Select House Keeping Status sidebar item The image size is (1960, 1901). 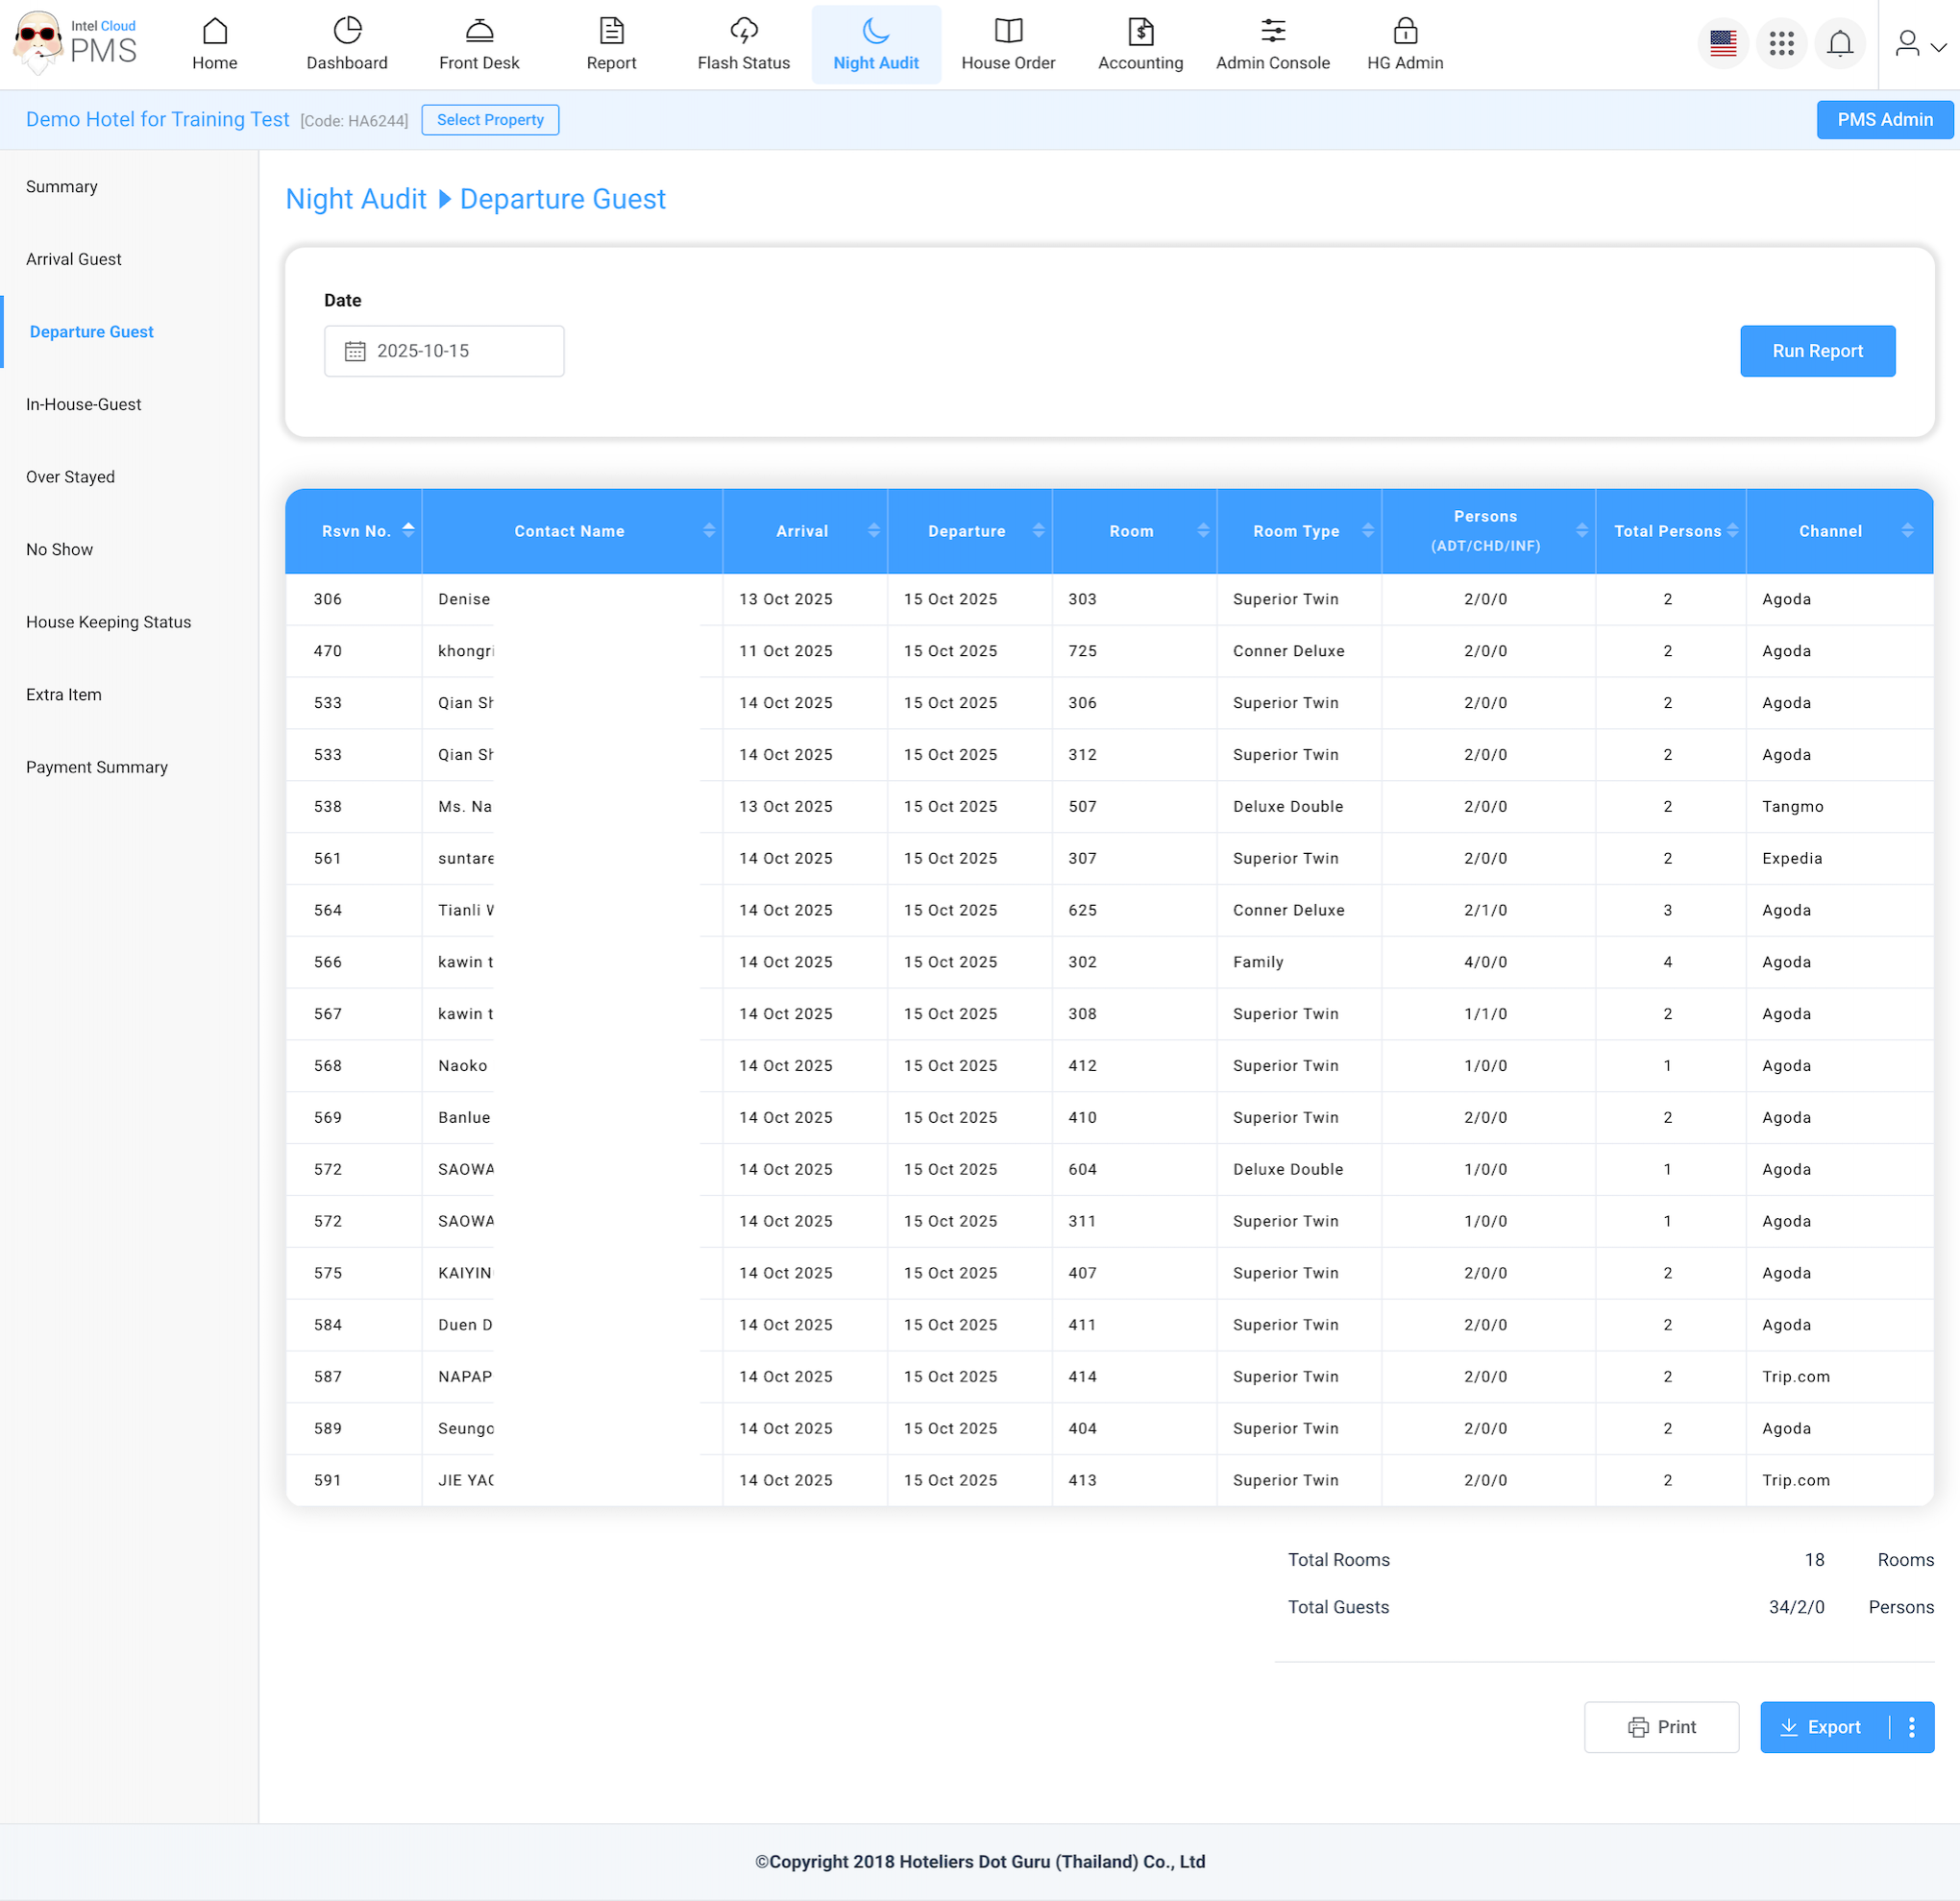108,622
